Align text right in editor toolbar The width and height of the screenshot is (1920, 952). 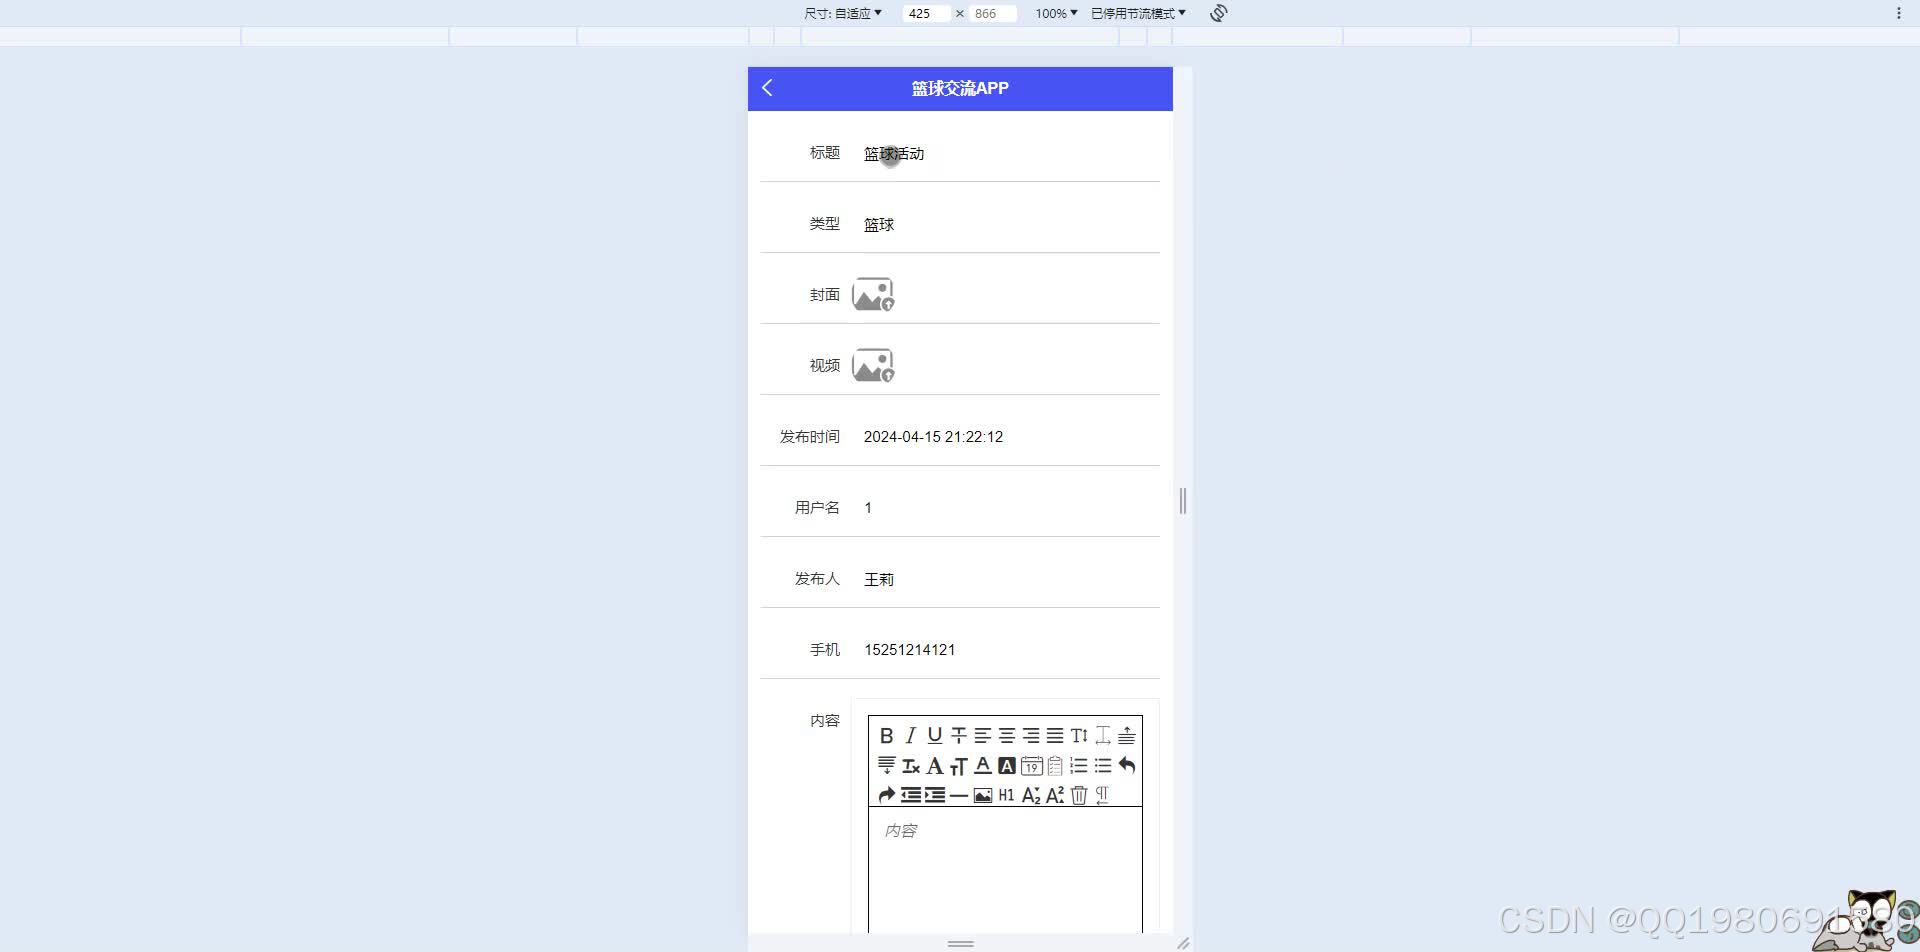click(x=1030, y=736)
